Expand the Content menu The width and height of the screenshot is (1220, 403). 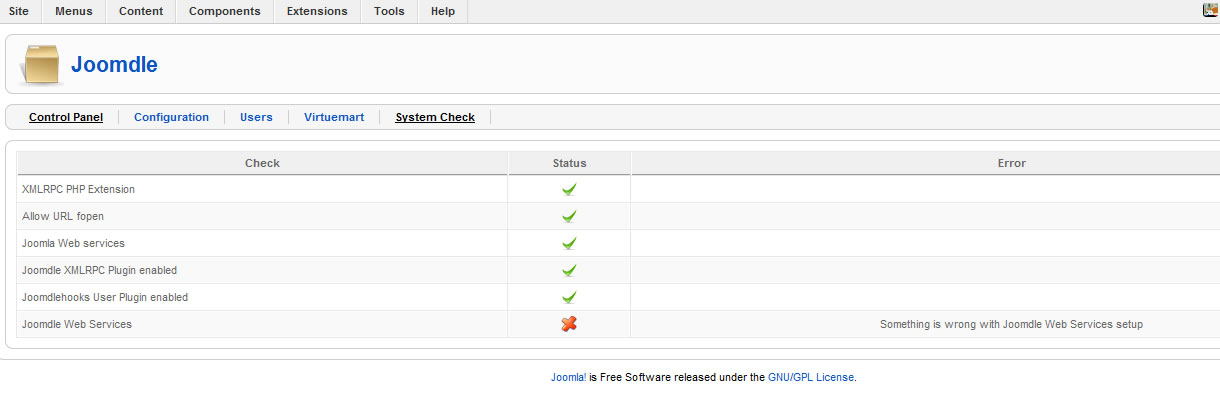tap(140, 12)
